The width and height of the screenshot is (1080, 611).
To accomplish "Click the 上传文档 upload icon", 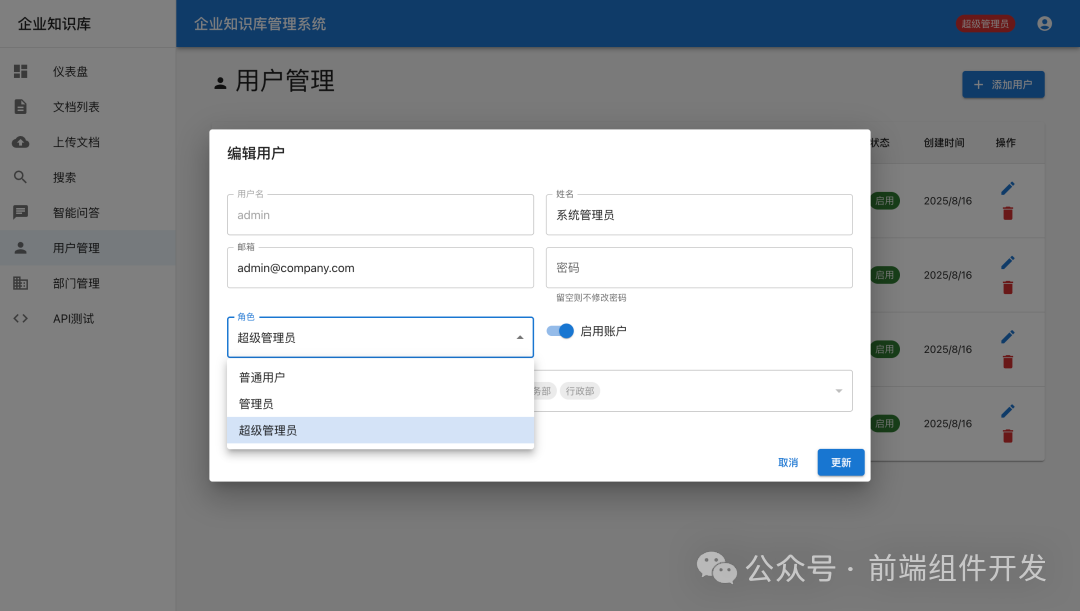I will pos(20,141).
